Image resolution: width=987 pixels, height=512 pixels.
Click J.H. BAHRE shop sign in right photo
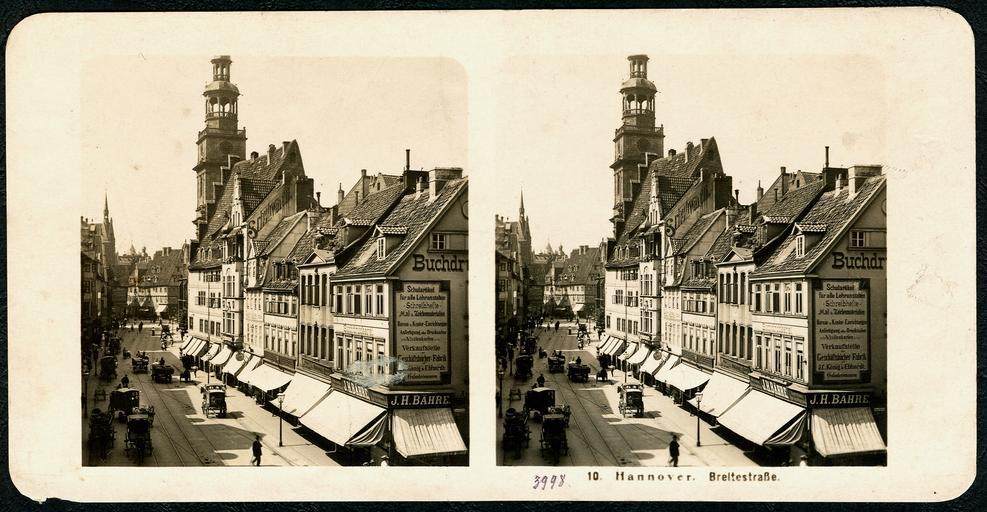[x=838, y=399]
